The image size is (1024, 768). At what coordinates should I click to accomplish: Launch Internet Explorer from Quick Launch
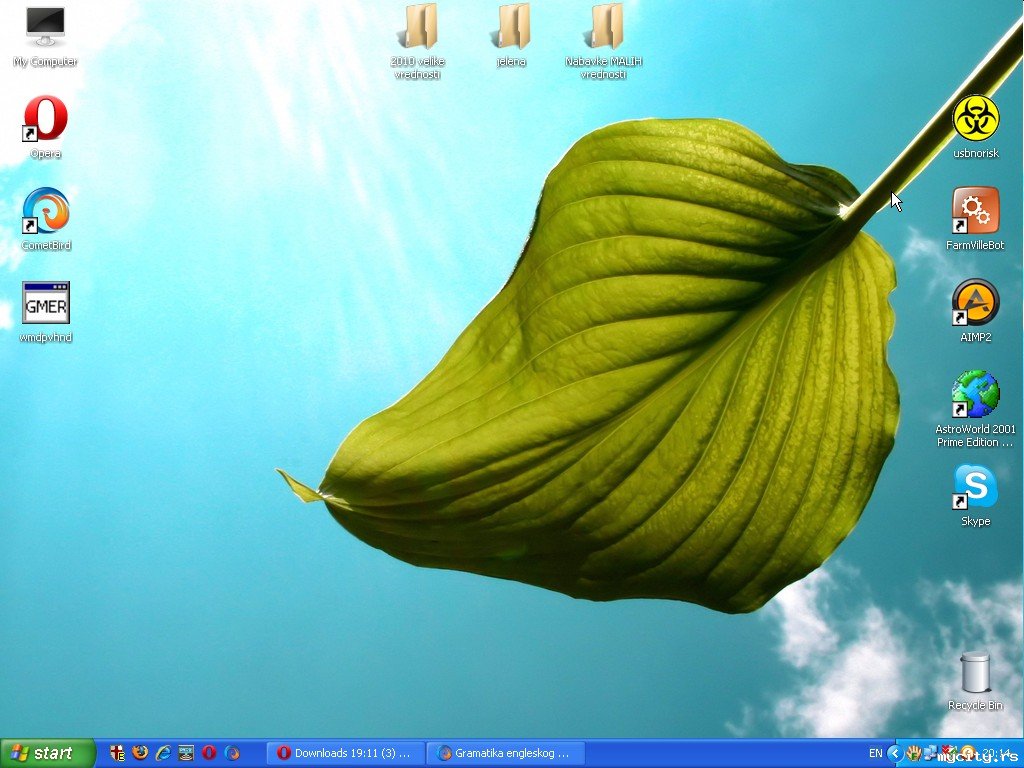(163, 753)
